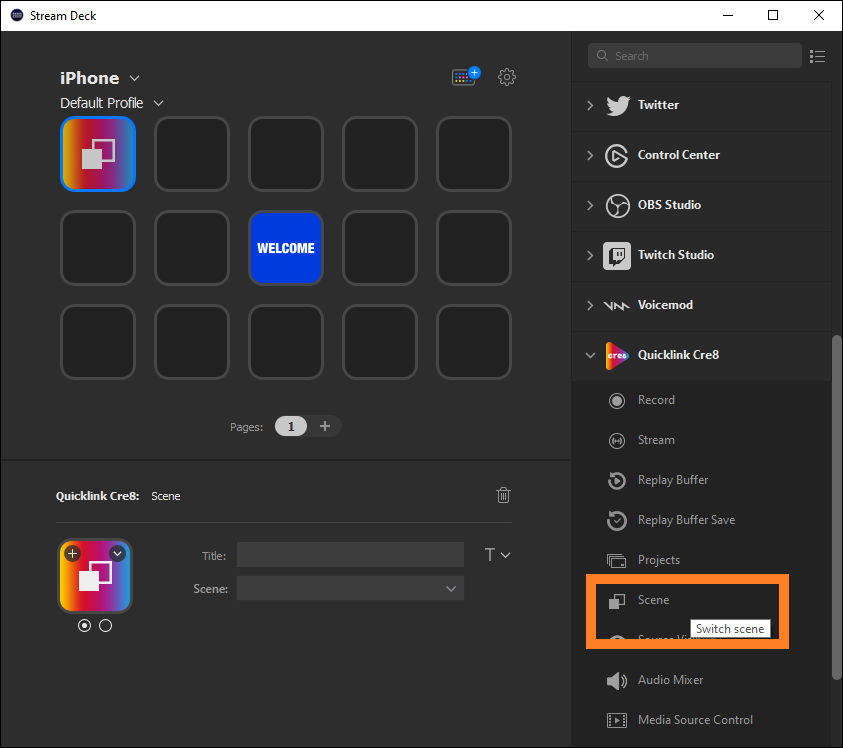The image size is (843, 748).
Task: Expand the Control Center category
Action: (x=590, y=155)
